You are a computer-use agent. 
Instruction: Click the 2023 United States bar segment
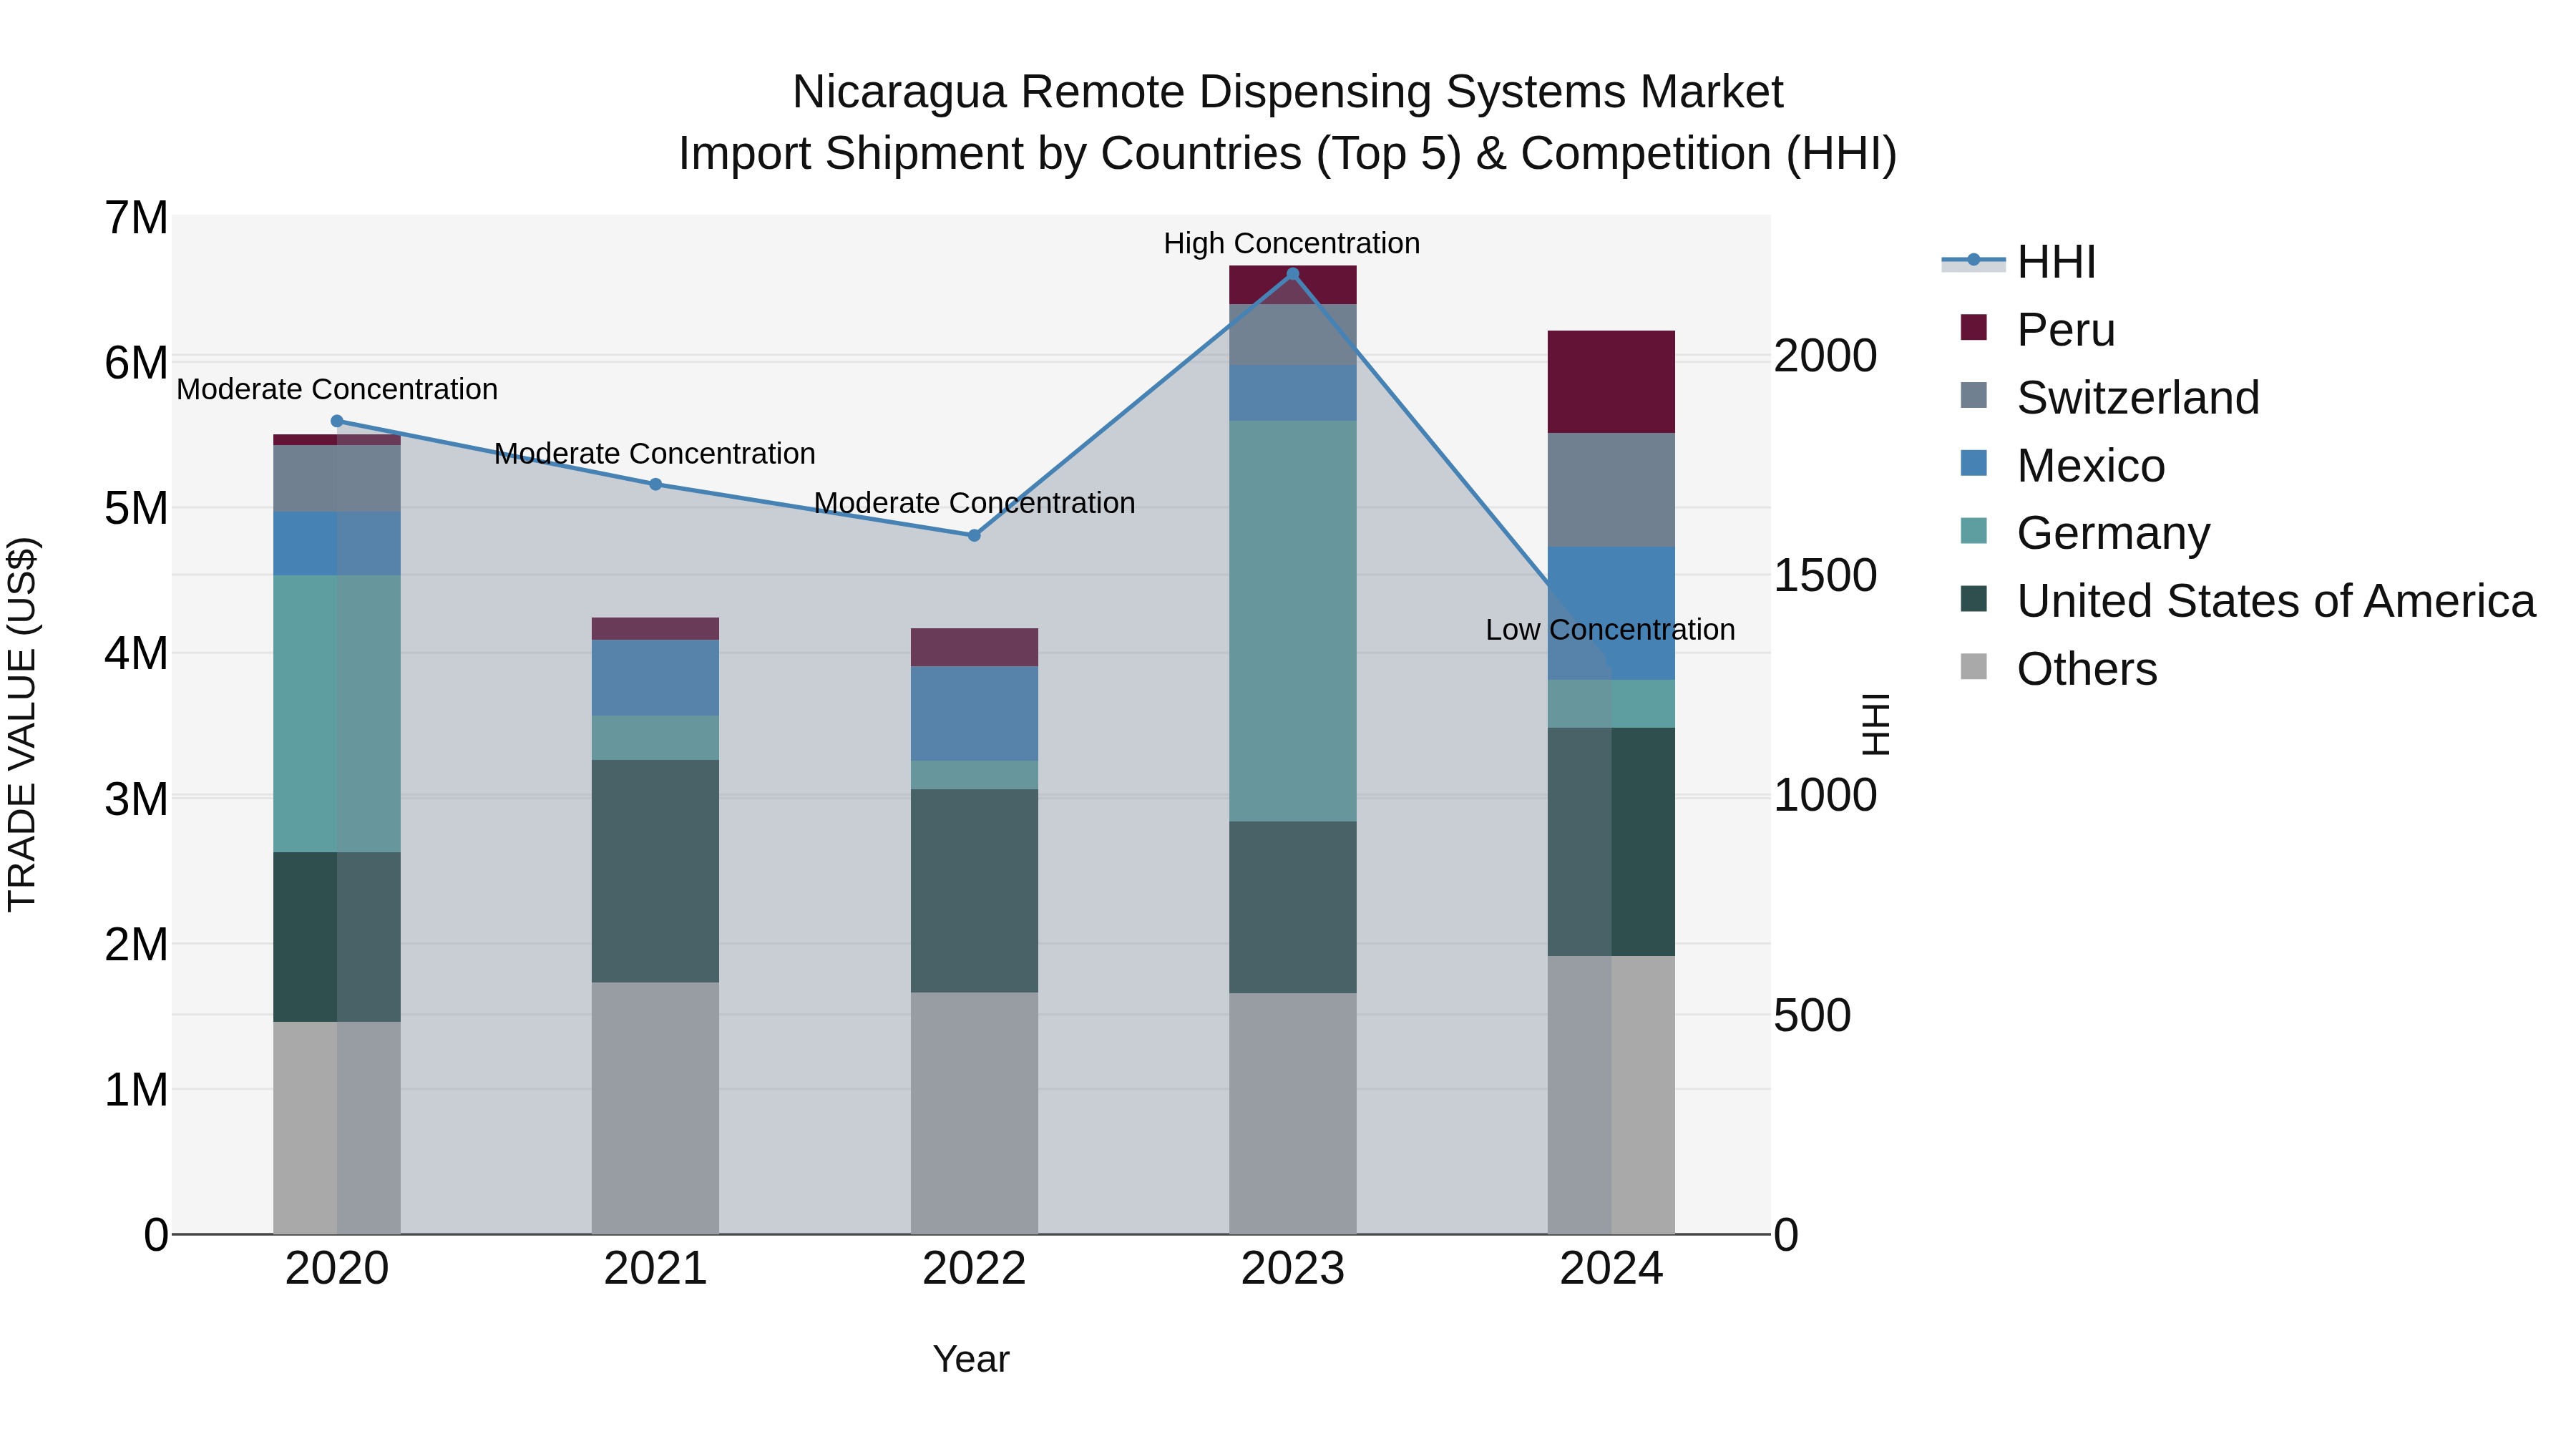(x=1292, y=908)
